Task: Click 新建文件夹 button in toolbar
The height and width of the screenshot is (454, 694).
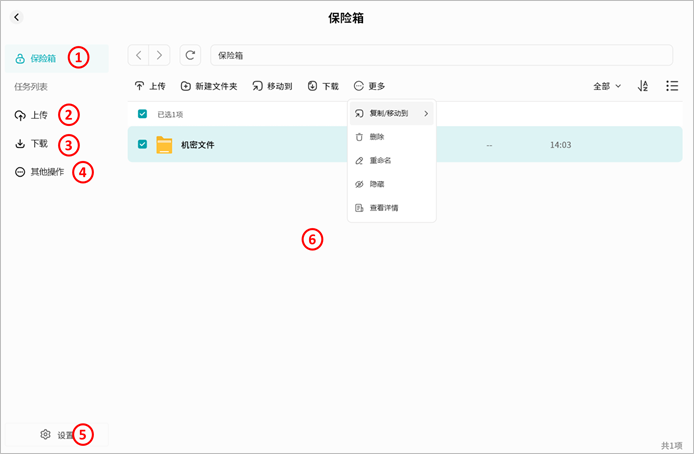Action: pyautogui.click(x=208, y=86)
